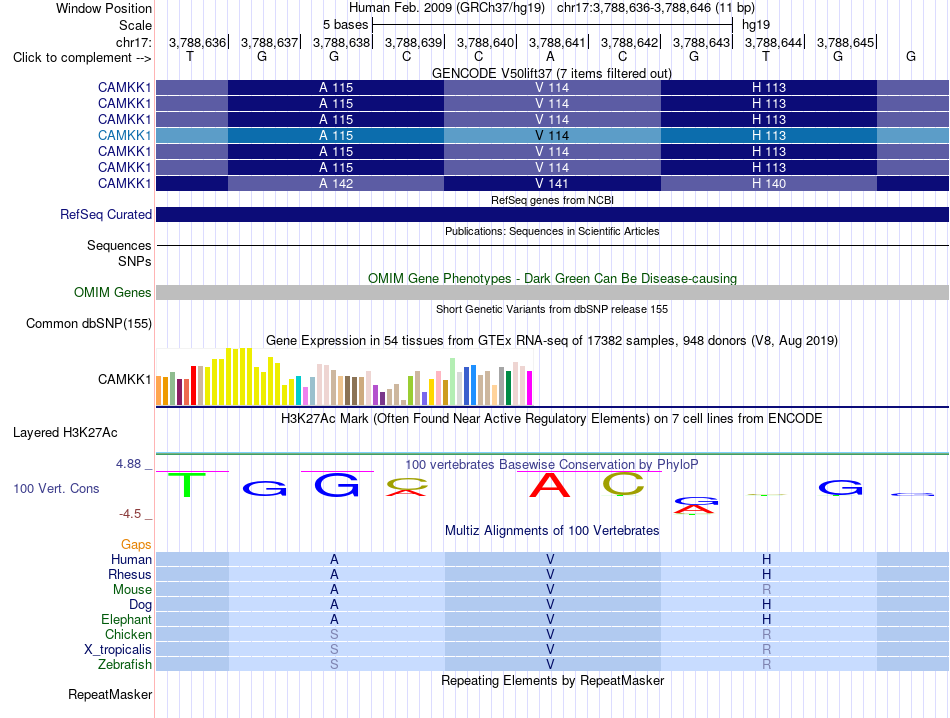Viewport: 950px width, 718px height.
Task: Click the Rhesus species label
Action: click(130, 574)
